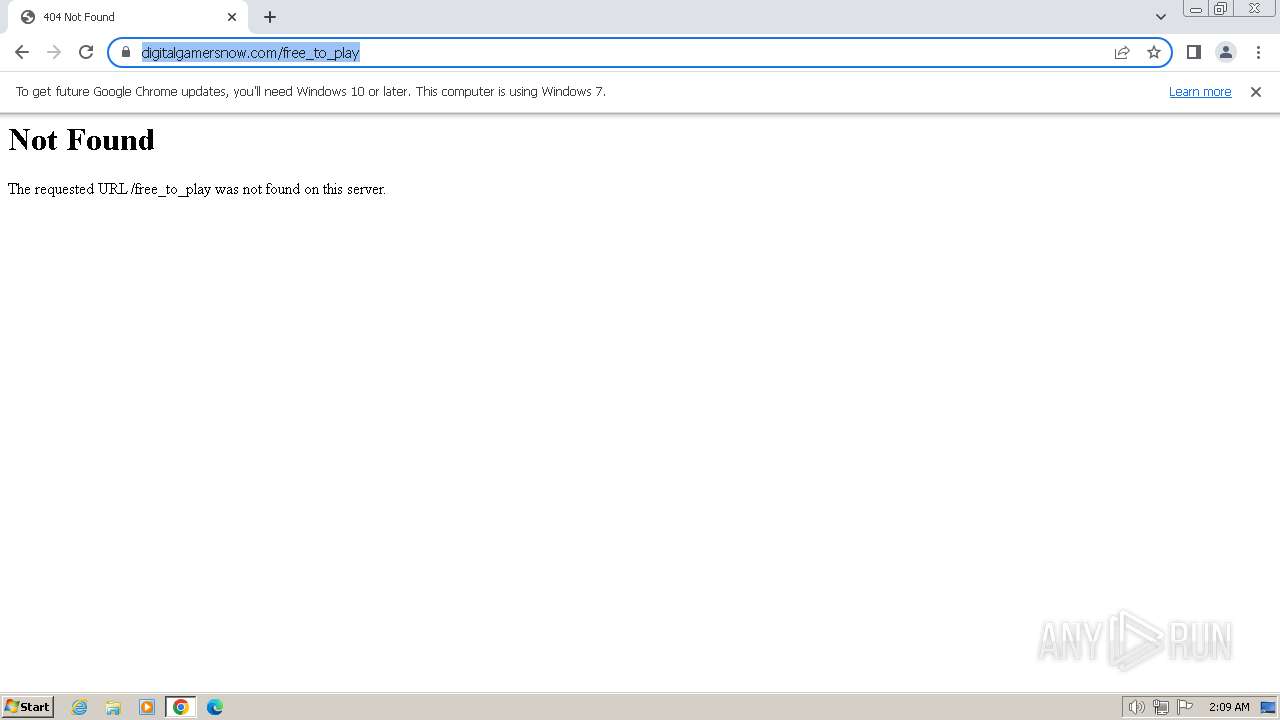Open the Action Center flag icon
This screenshot has width=1280, height=720.
[1185, 707]
